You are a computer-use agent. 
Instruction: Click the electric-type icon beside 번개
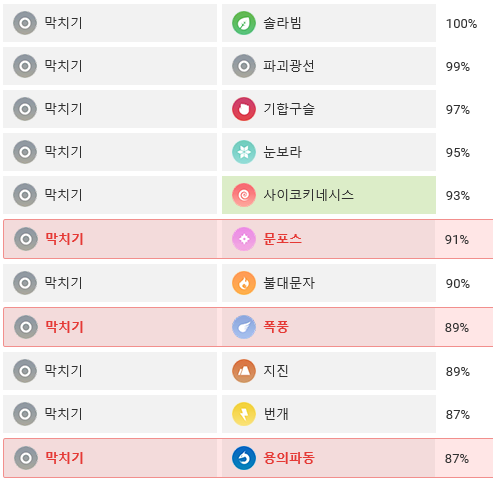(x=244, y=414)
